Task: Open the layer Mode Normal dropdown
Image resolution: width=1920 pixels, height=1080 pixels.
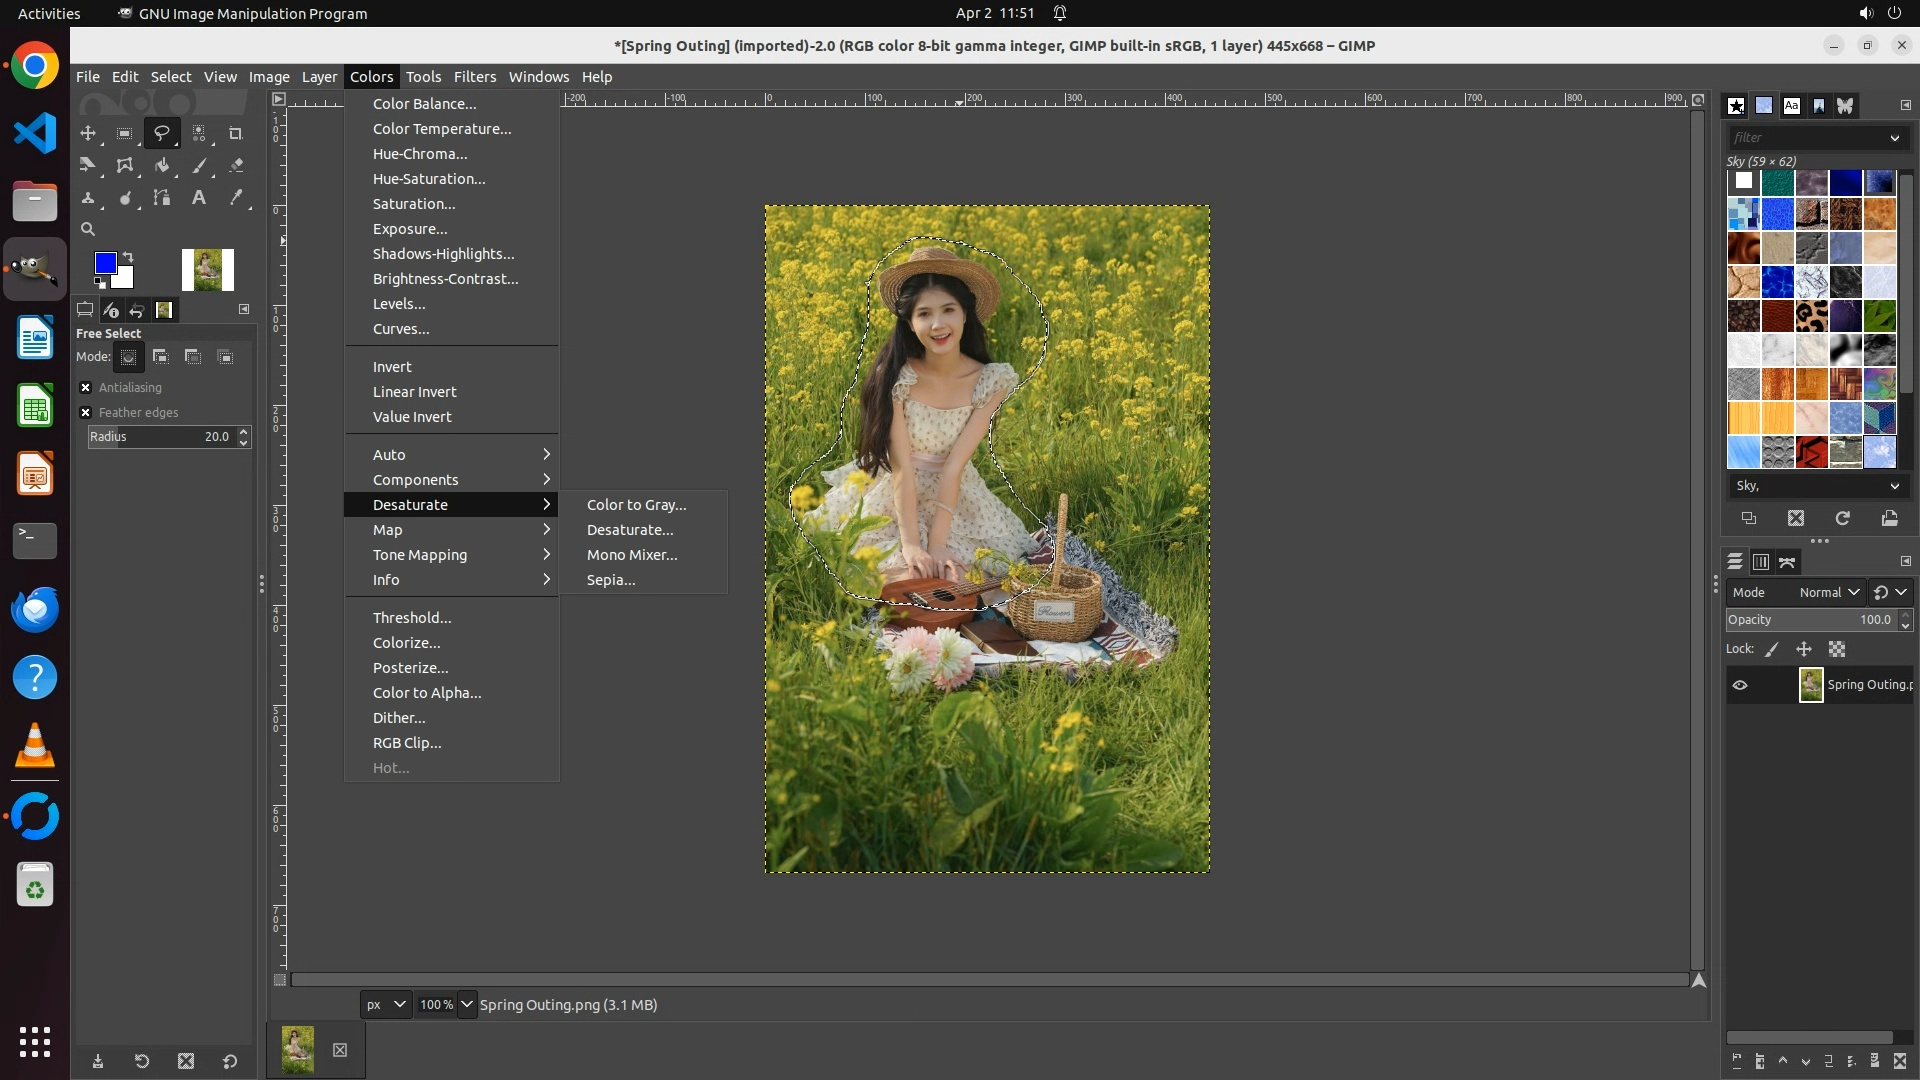Action: click(1828, 592)
